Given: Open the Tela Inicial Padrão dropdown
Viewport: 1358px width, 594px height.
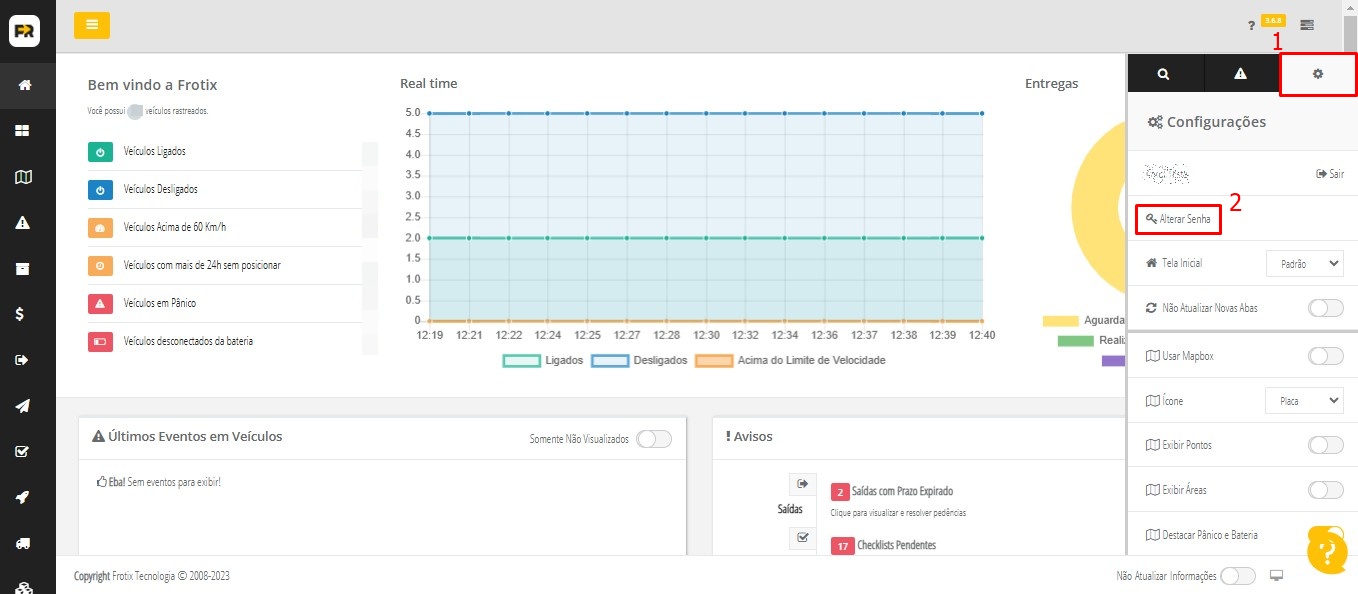Looking at the screenshot, I should point(1304,263).
